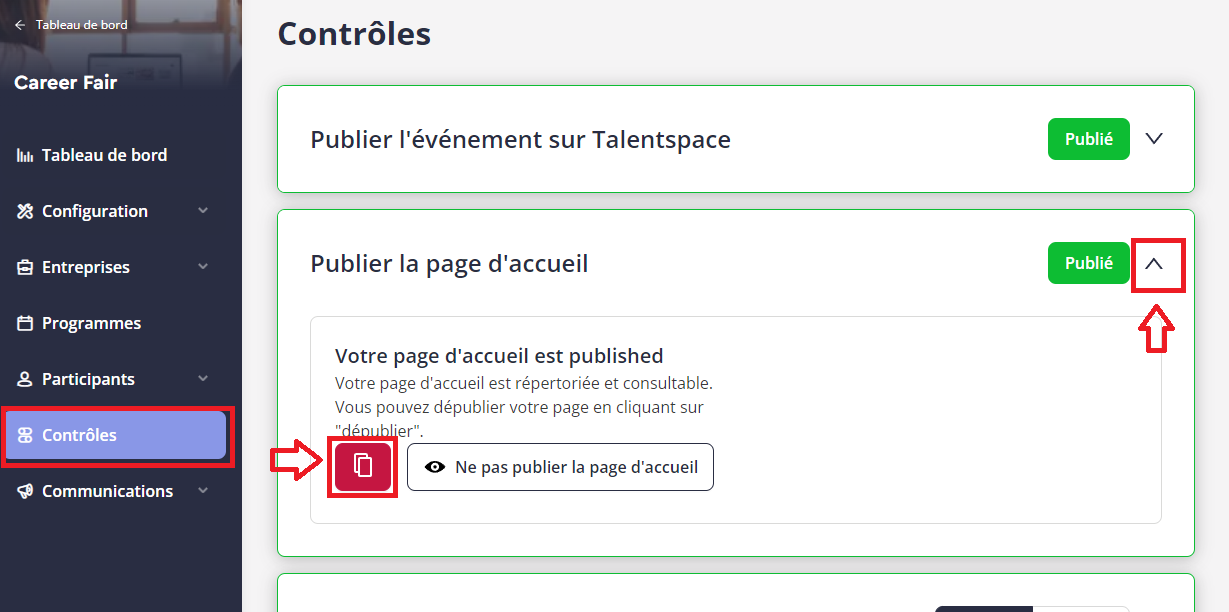Screen dimensions: 1229x612
Task: Collapse the Publier la page d'accueil section
Action: (1154, 263)
